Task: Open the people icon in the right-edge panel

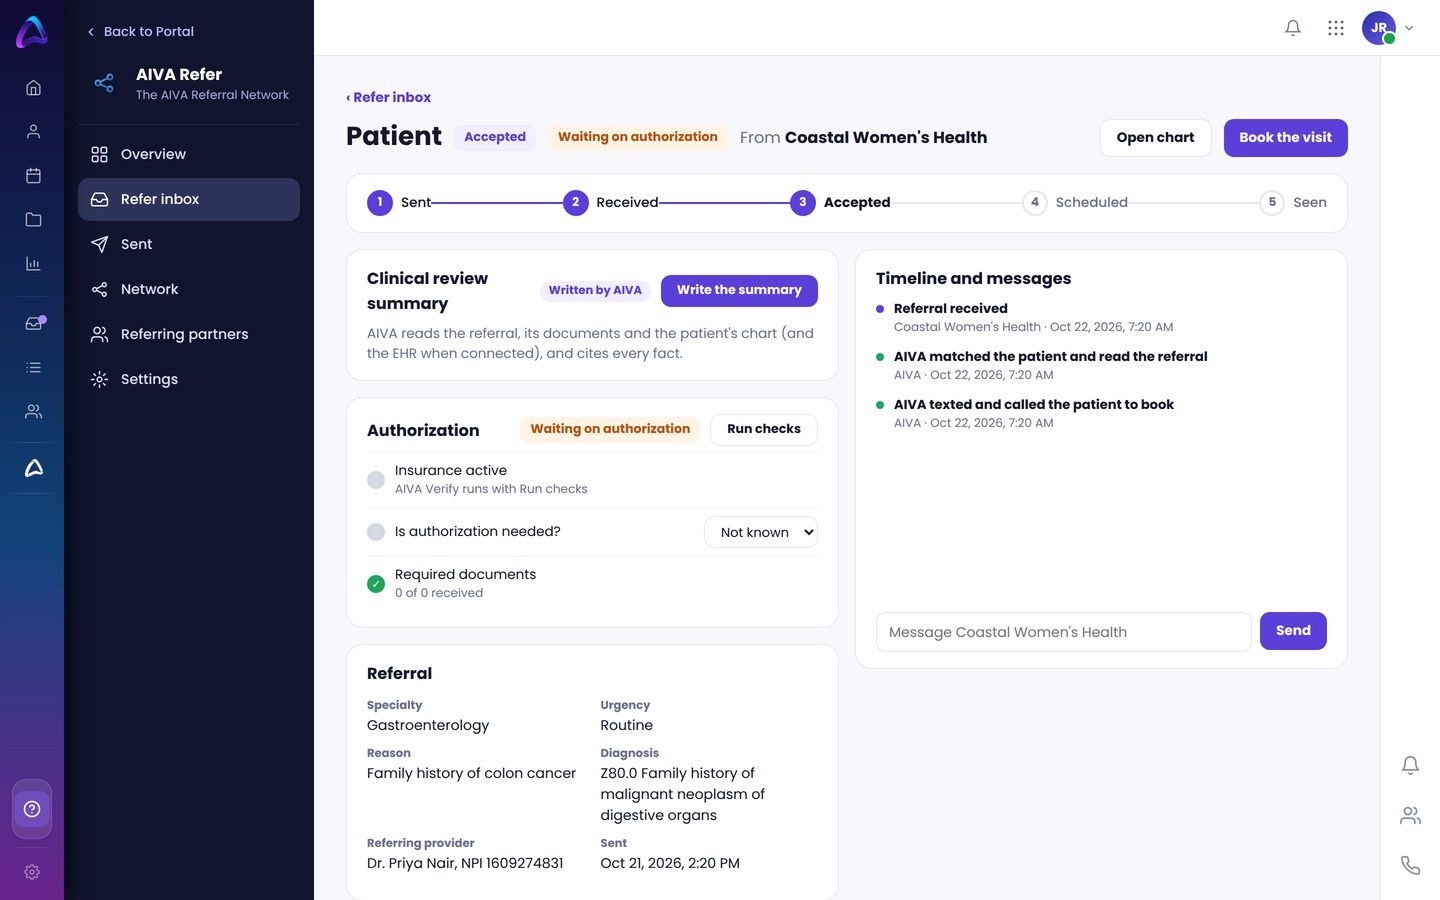Action: point(1410,816)
